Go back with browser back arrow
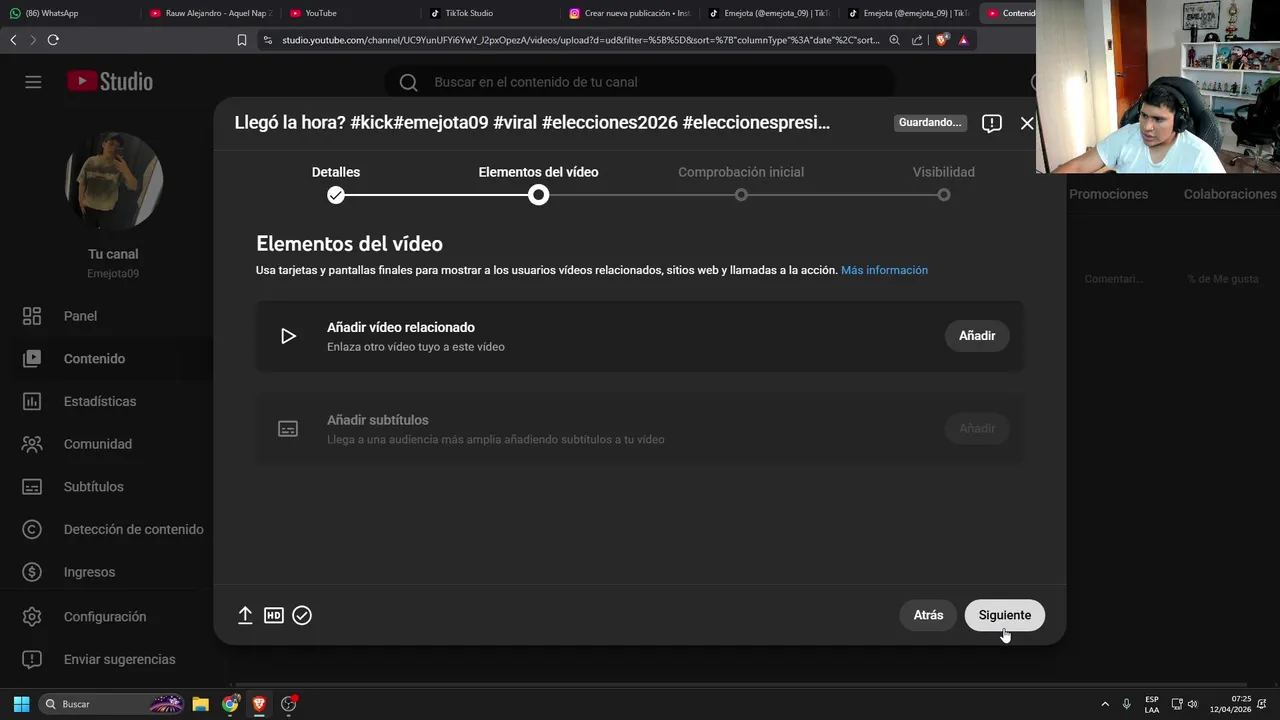Viewport: 1280px width, 720px height. pyautogui.click(x=13, y=40)
